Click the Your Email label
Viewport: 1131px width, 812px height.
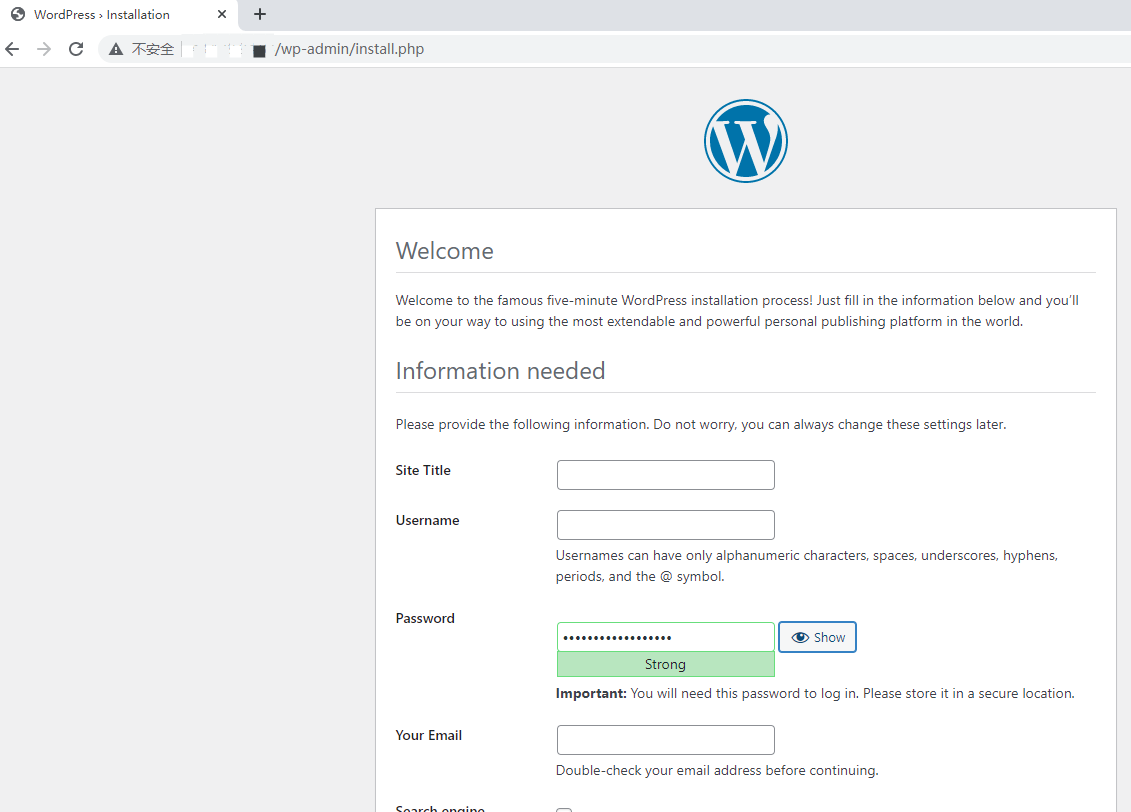pos(428,736)
